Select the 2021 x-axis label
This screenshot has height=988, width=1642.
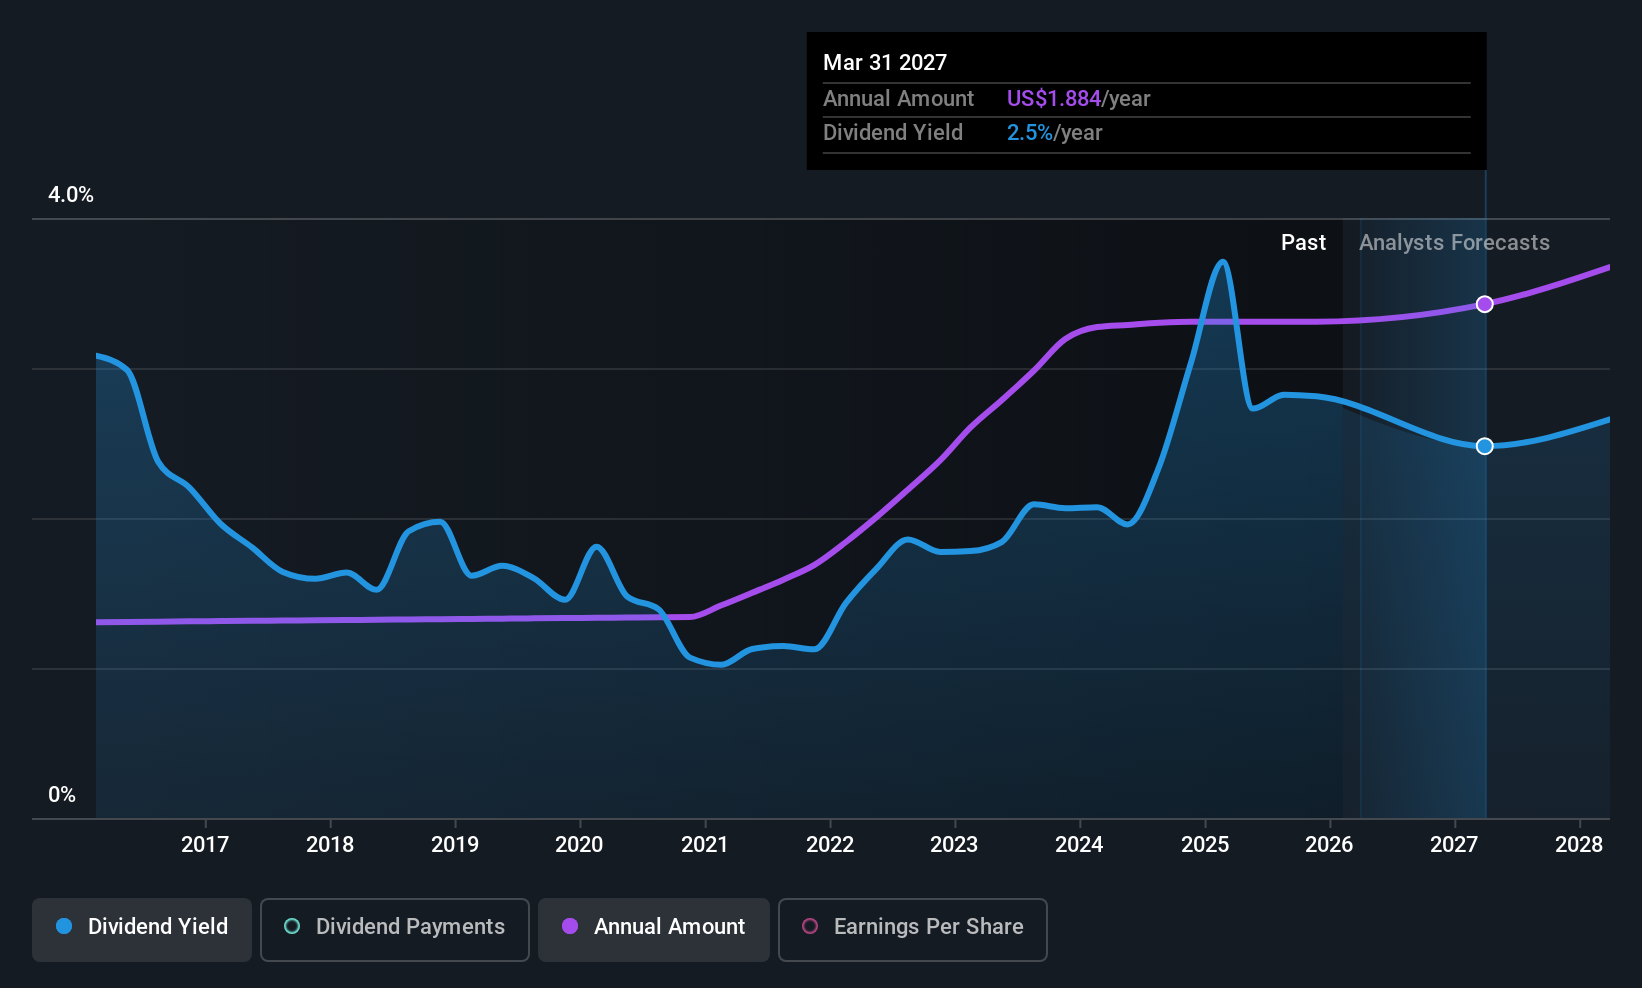coord(705,845)
